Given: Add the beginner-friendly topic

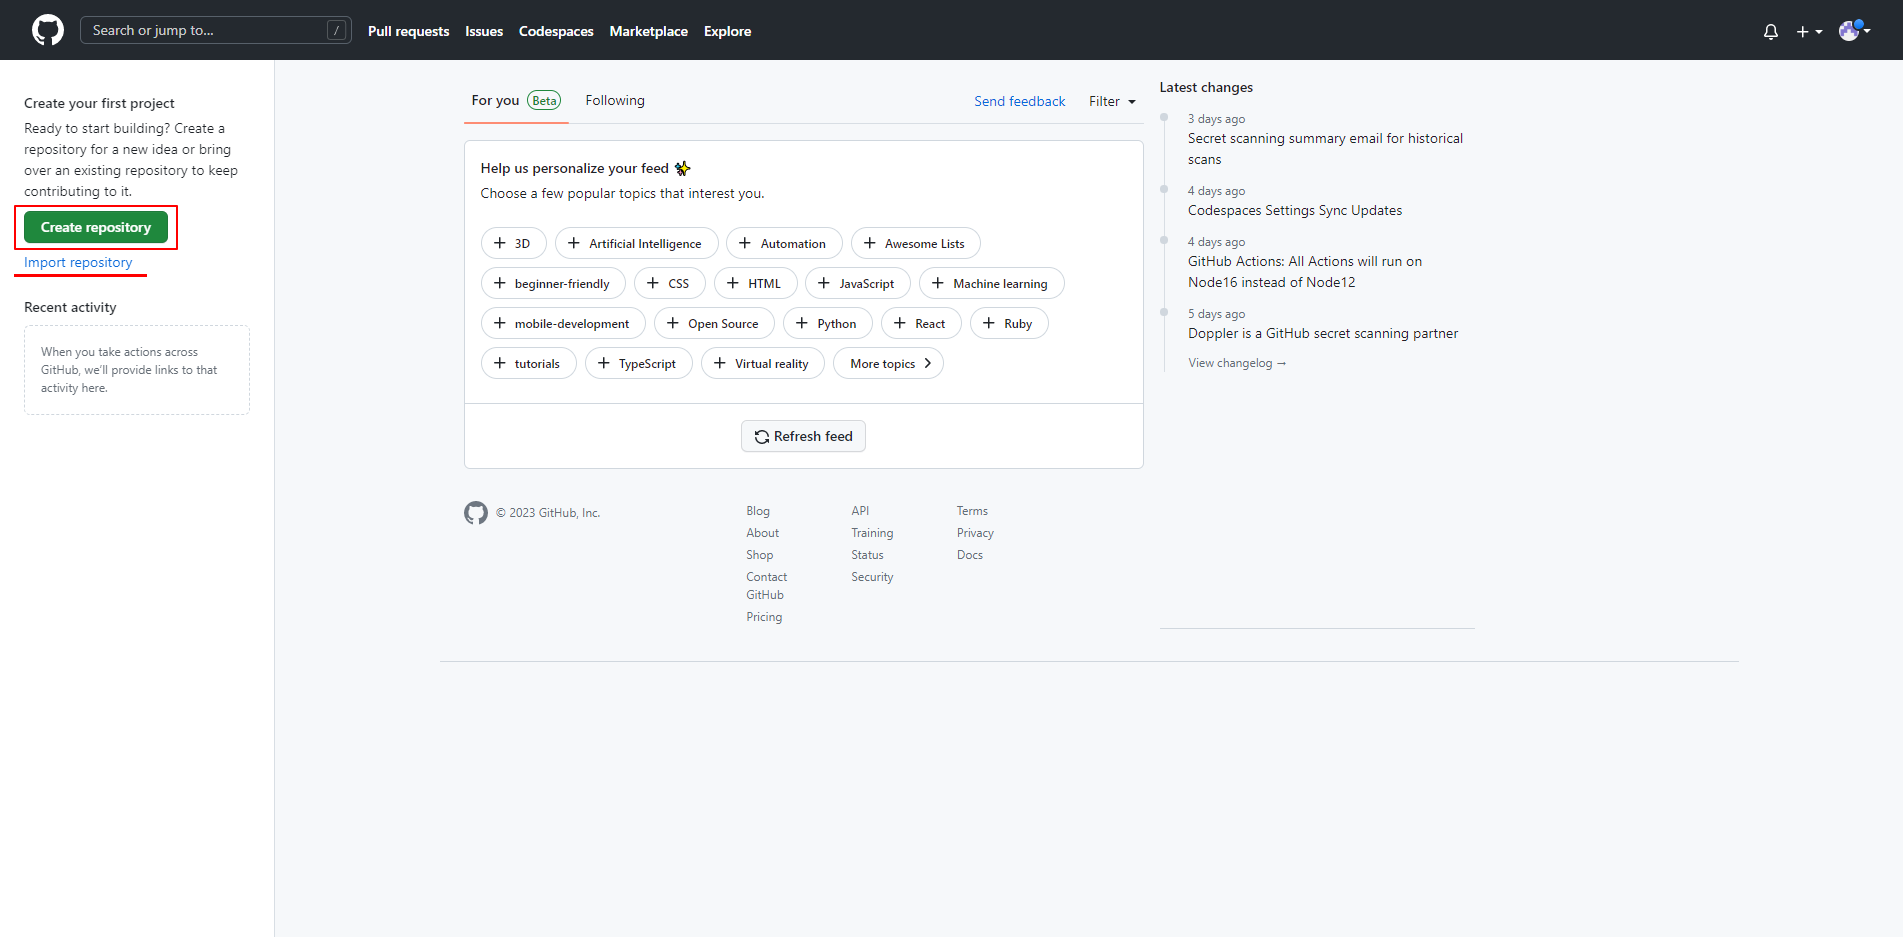Looking at the screenshot, I should tap(553, 283).
